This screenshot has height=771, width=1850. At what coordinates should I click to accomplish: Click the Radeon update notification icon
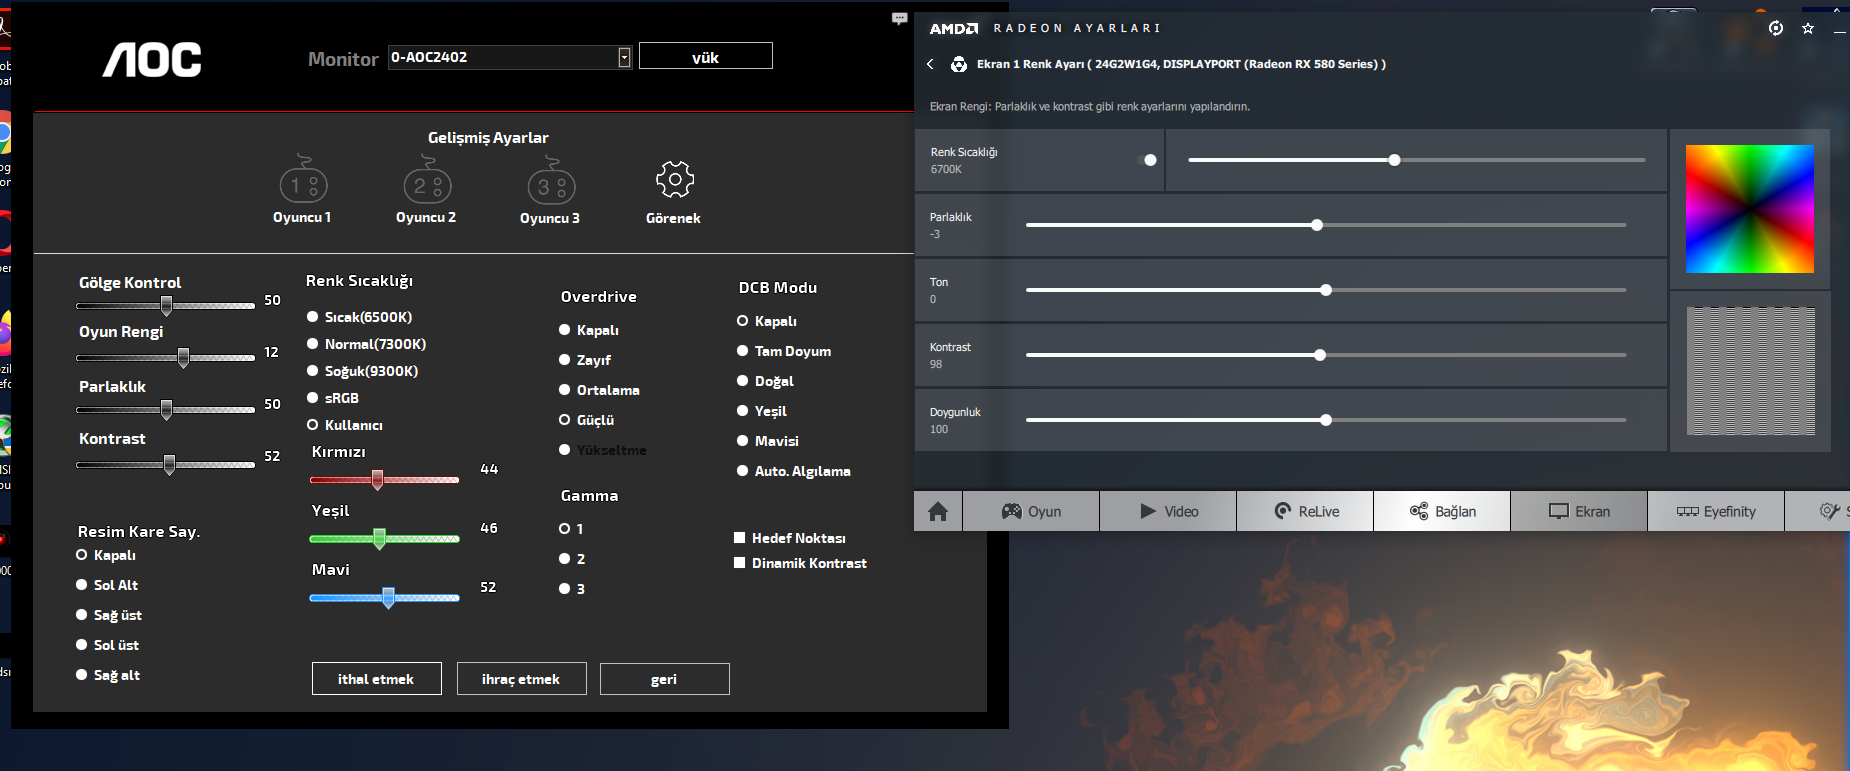[1776, 28]
